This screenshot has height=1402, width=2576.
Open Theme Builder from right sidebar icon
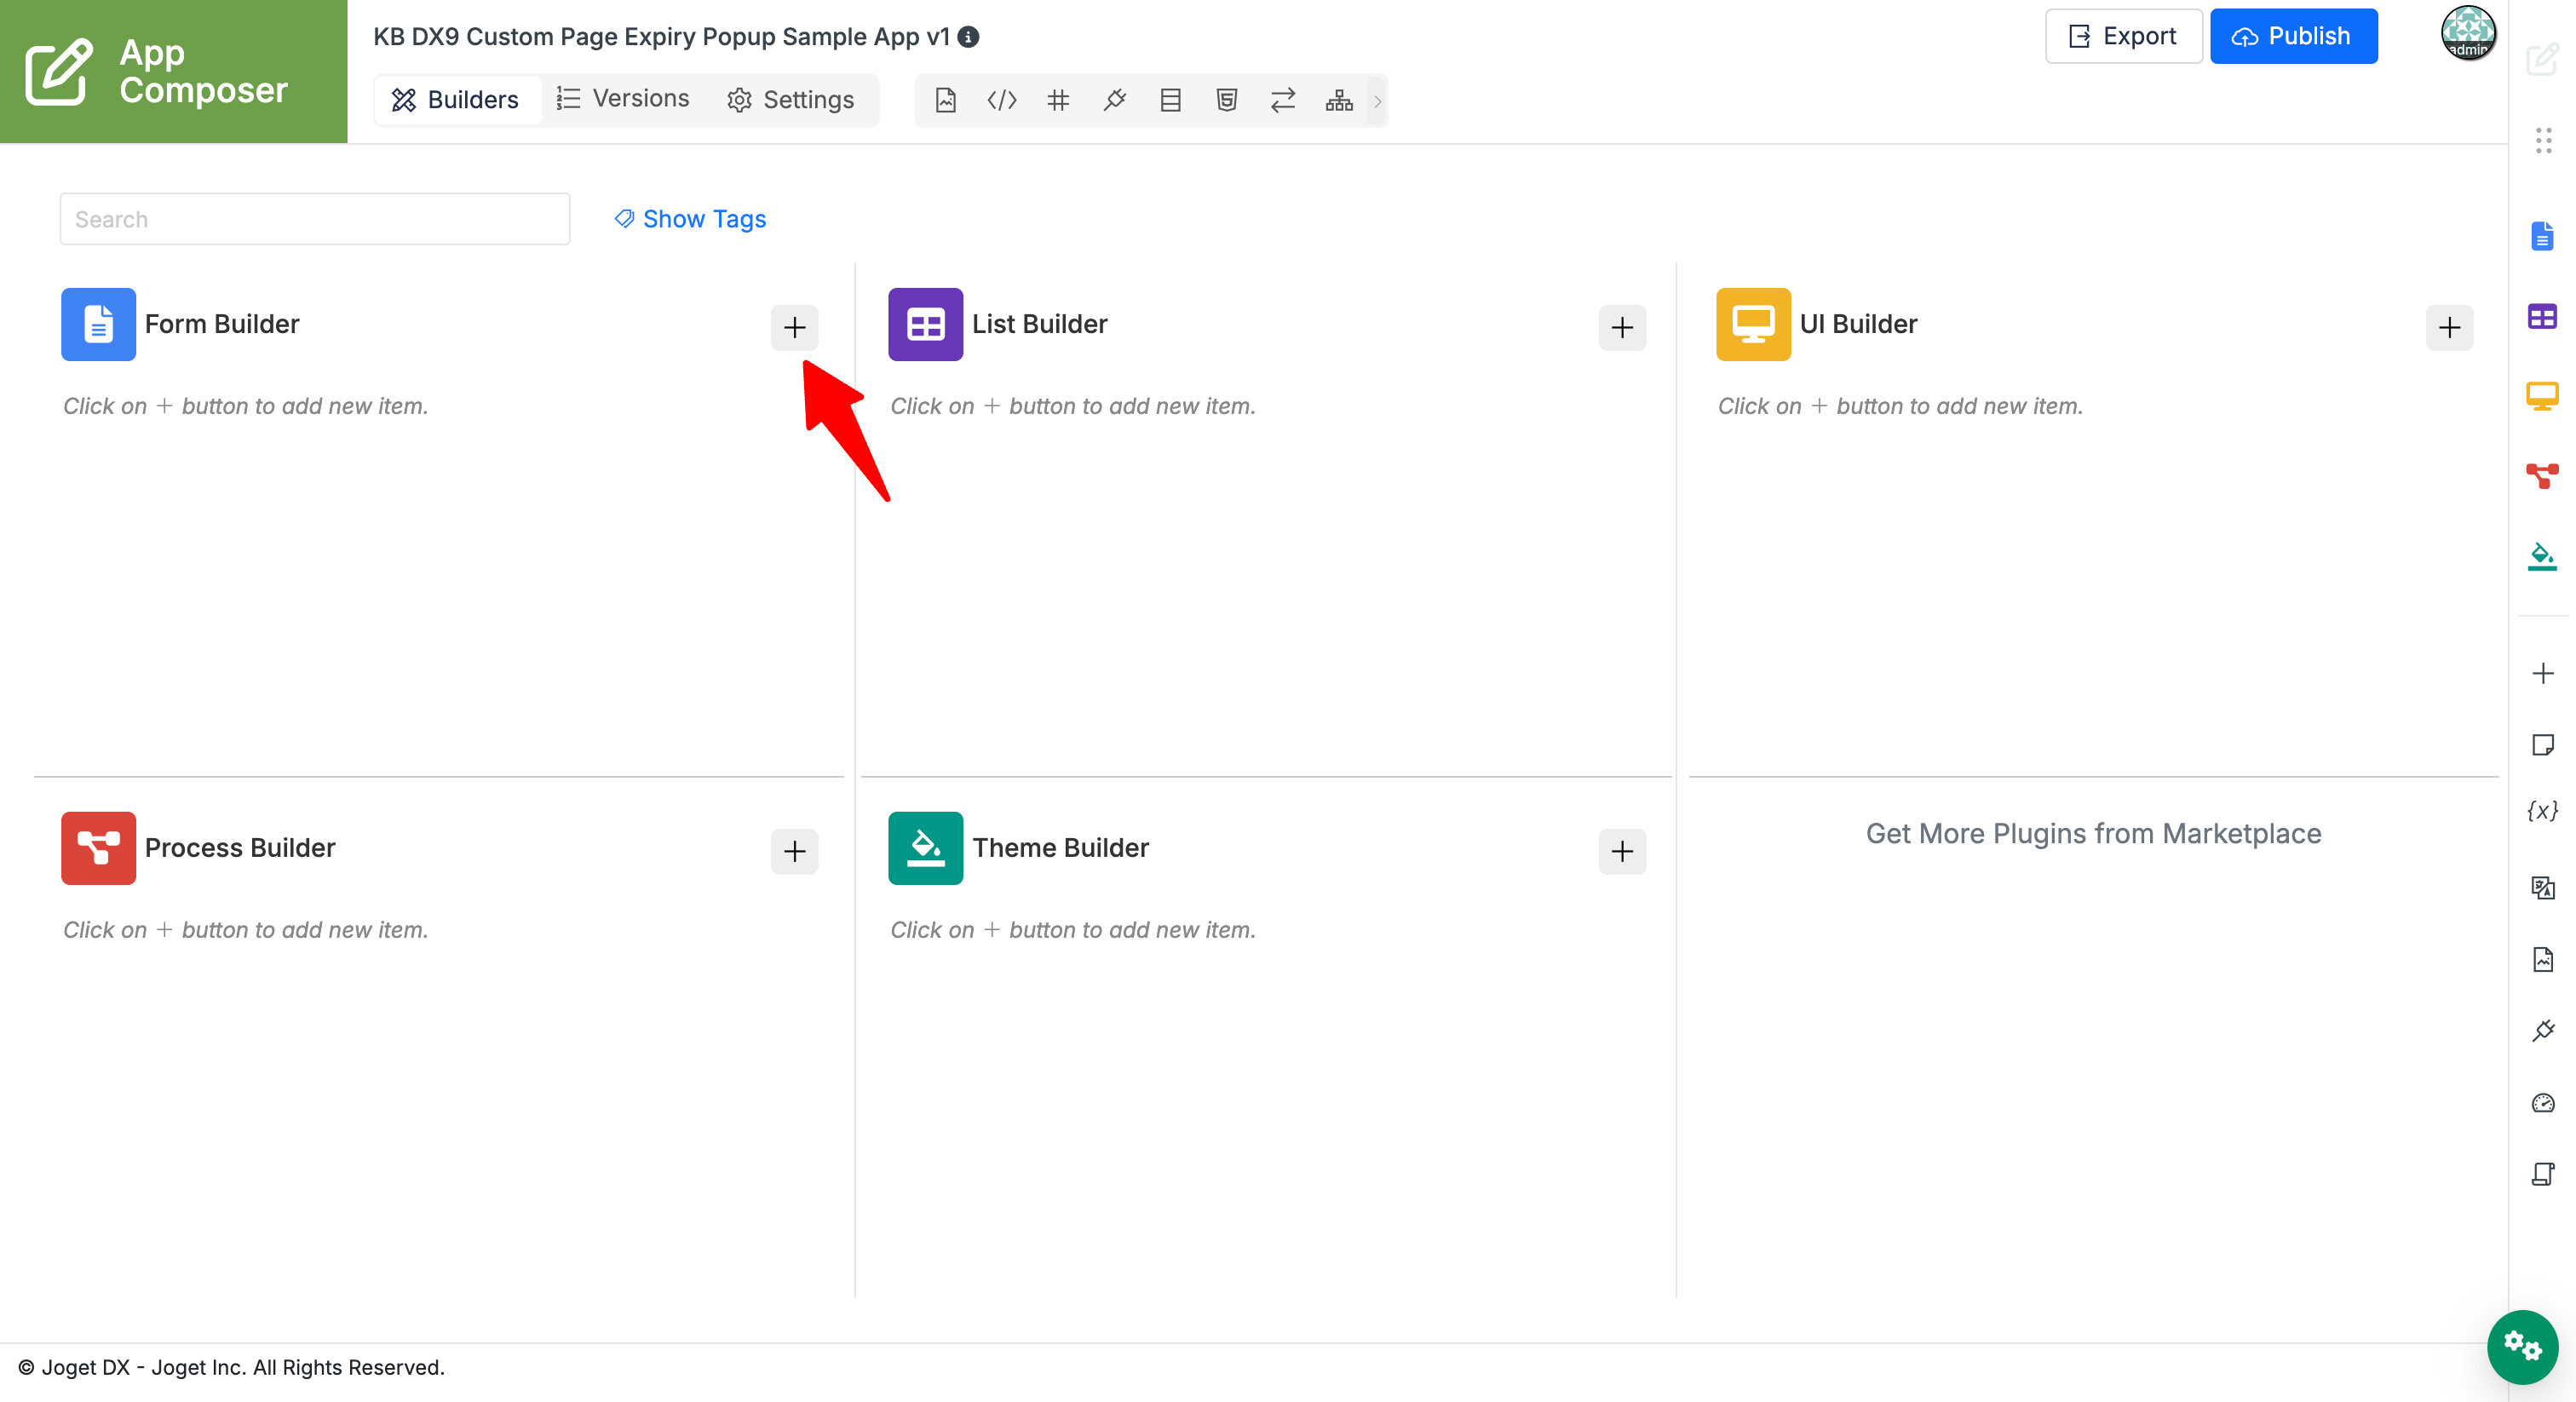(x=2542, y=556)
